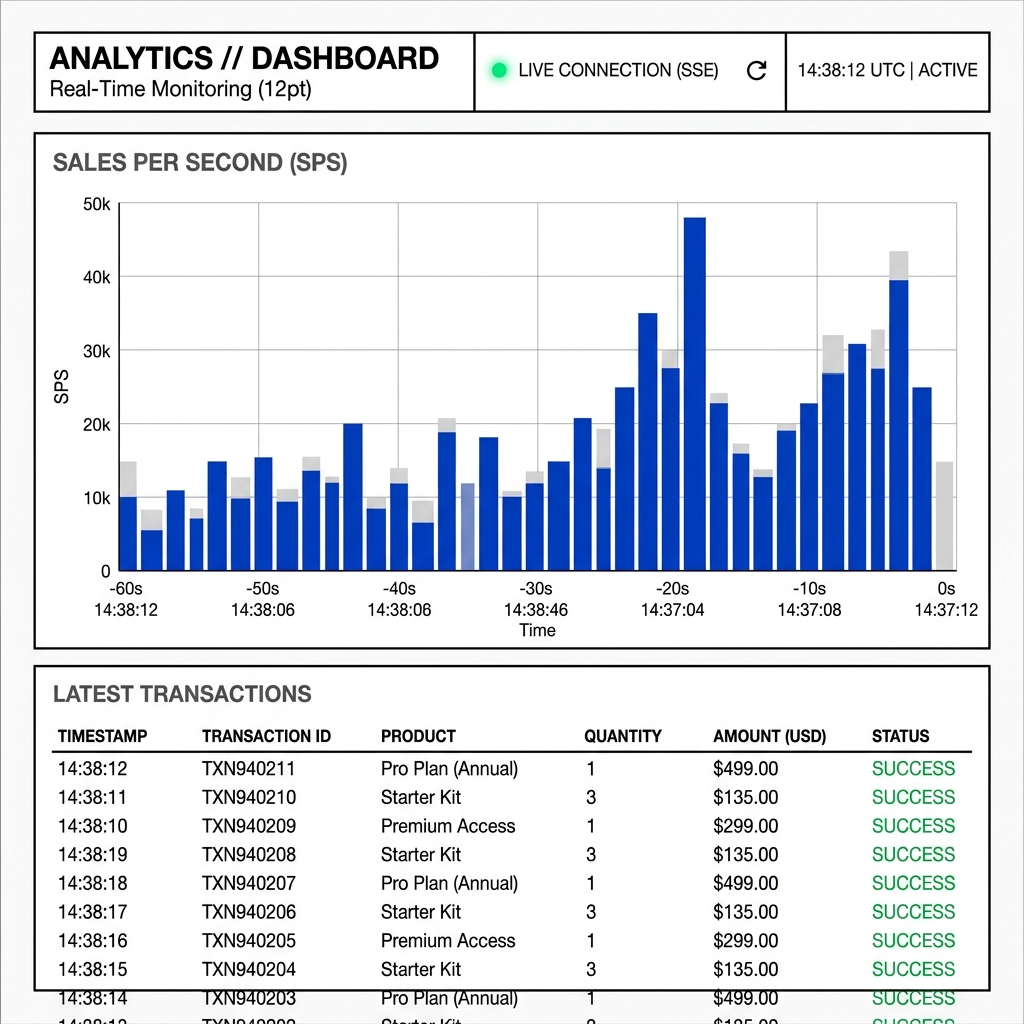Click timestamp 14:38:10 in transactions table
Screen dimensions: 1024x1024
coord(92,826)
